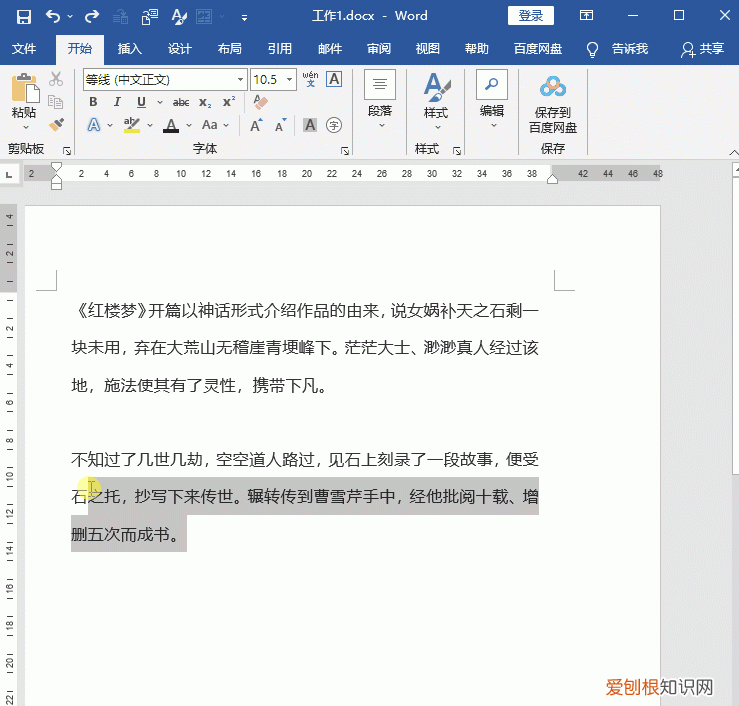Click the 粘贴 paste icon
This screenshot has width=739, height=706.
point(24,88)
